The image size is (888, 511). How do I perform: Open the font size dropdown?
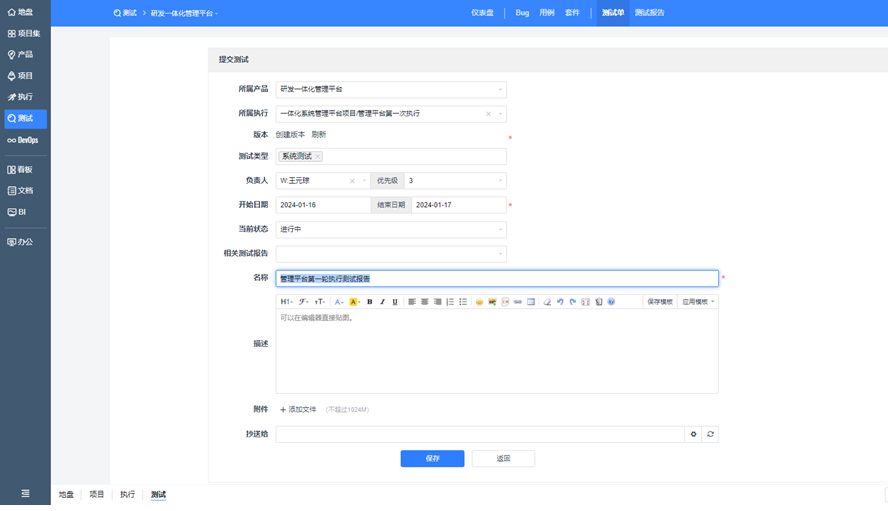pos(320,302)
